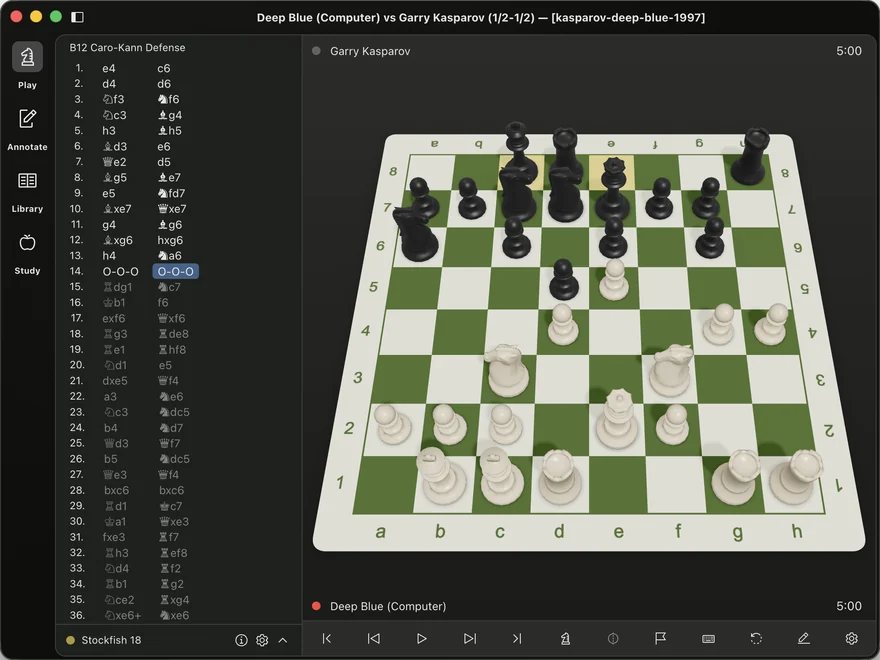The image size is (880, 660).
Task: Open the Play section in sidebar
Action: click(x=27, y=66)
